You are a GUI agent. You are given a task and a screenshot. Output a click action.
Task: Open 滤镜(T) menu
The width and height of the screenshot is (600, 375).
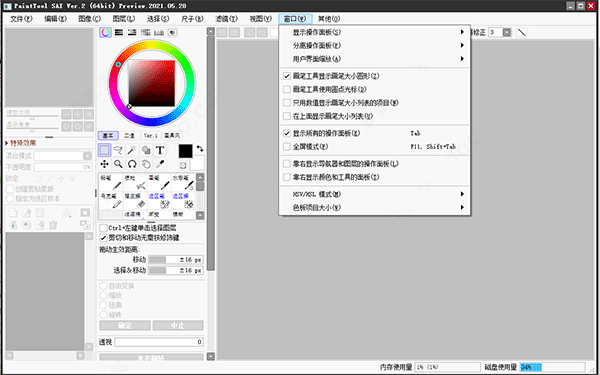[x=227, y=19]
